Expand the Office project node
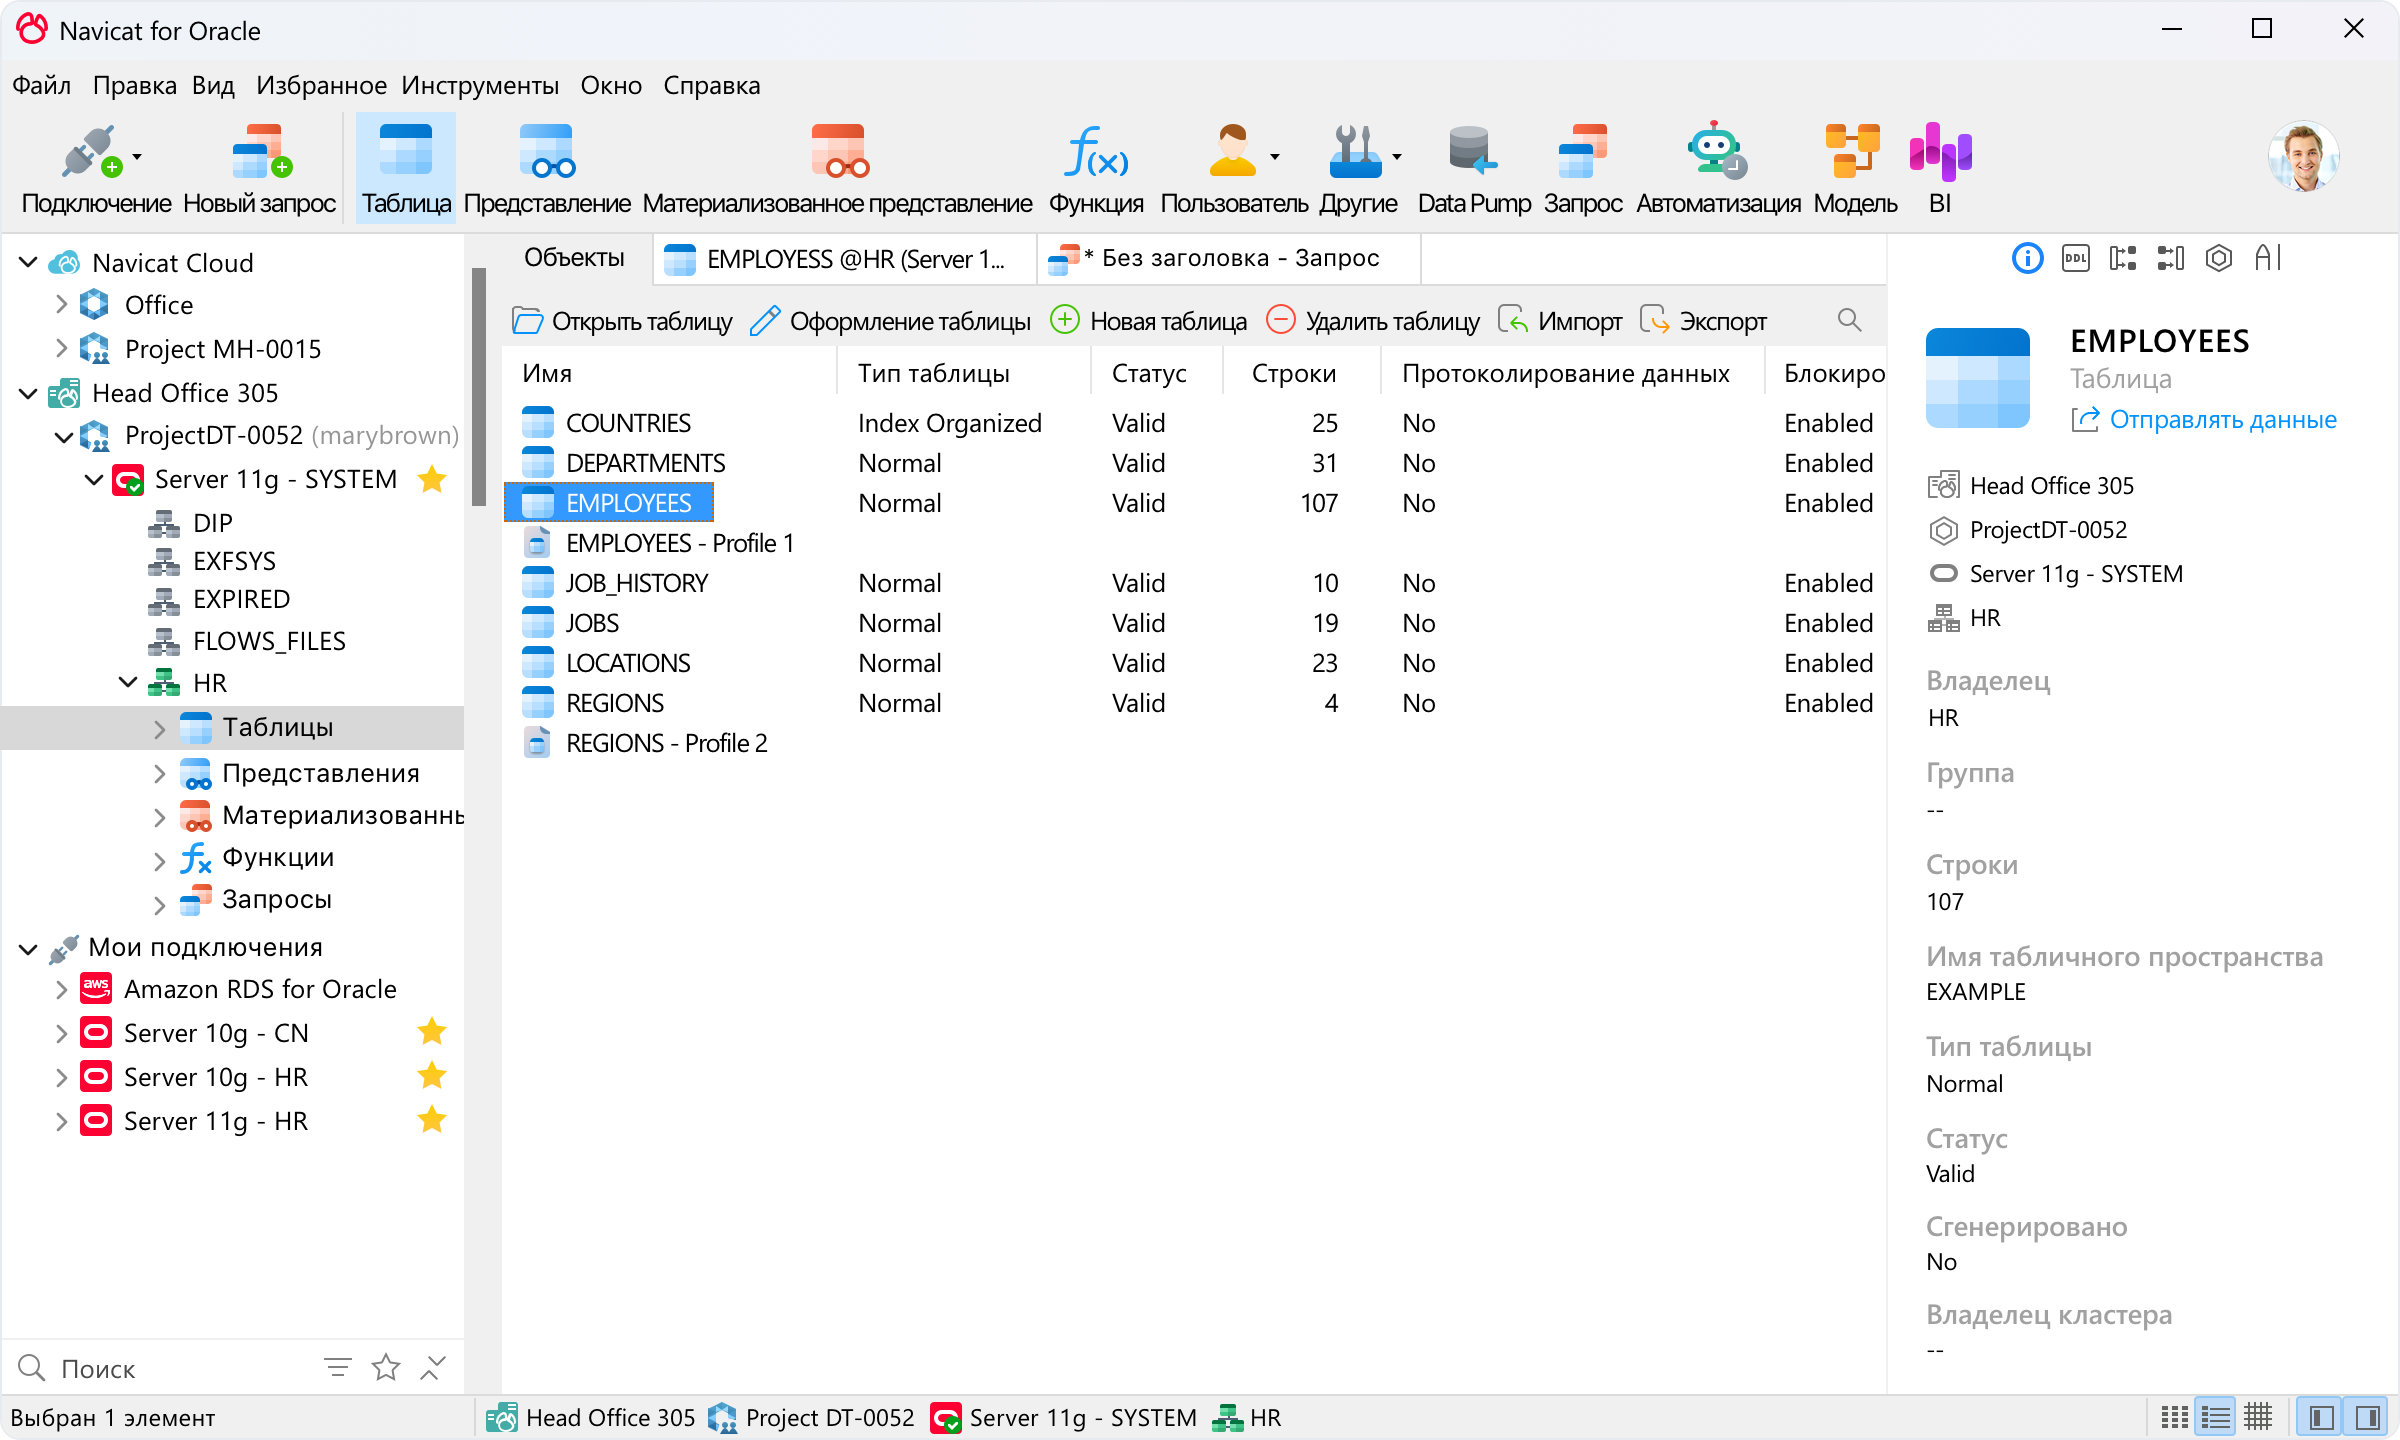The width and height of the screenshot is (2400, 1440). (x=61, y=304)
